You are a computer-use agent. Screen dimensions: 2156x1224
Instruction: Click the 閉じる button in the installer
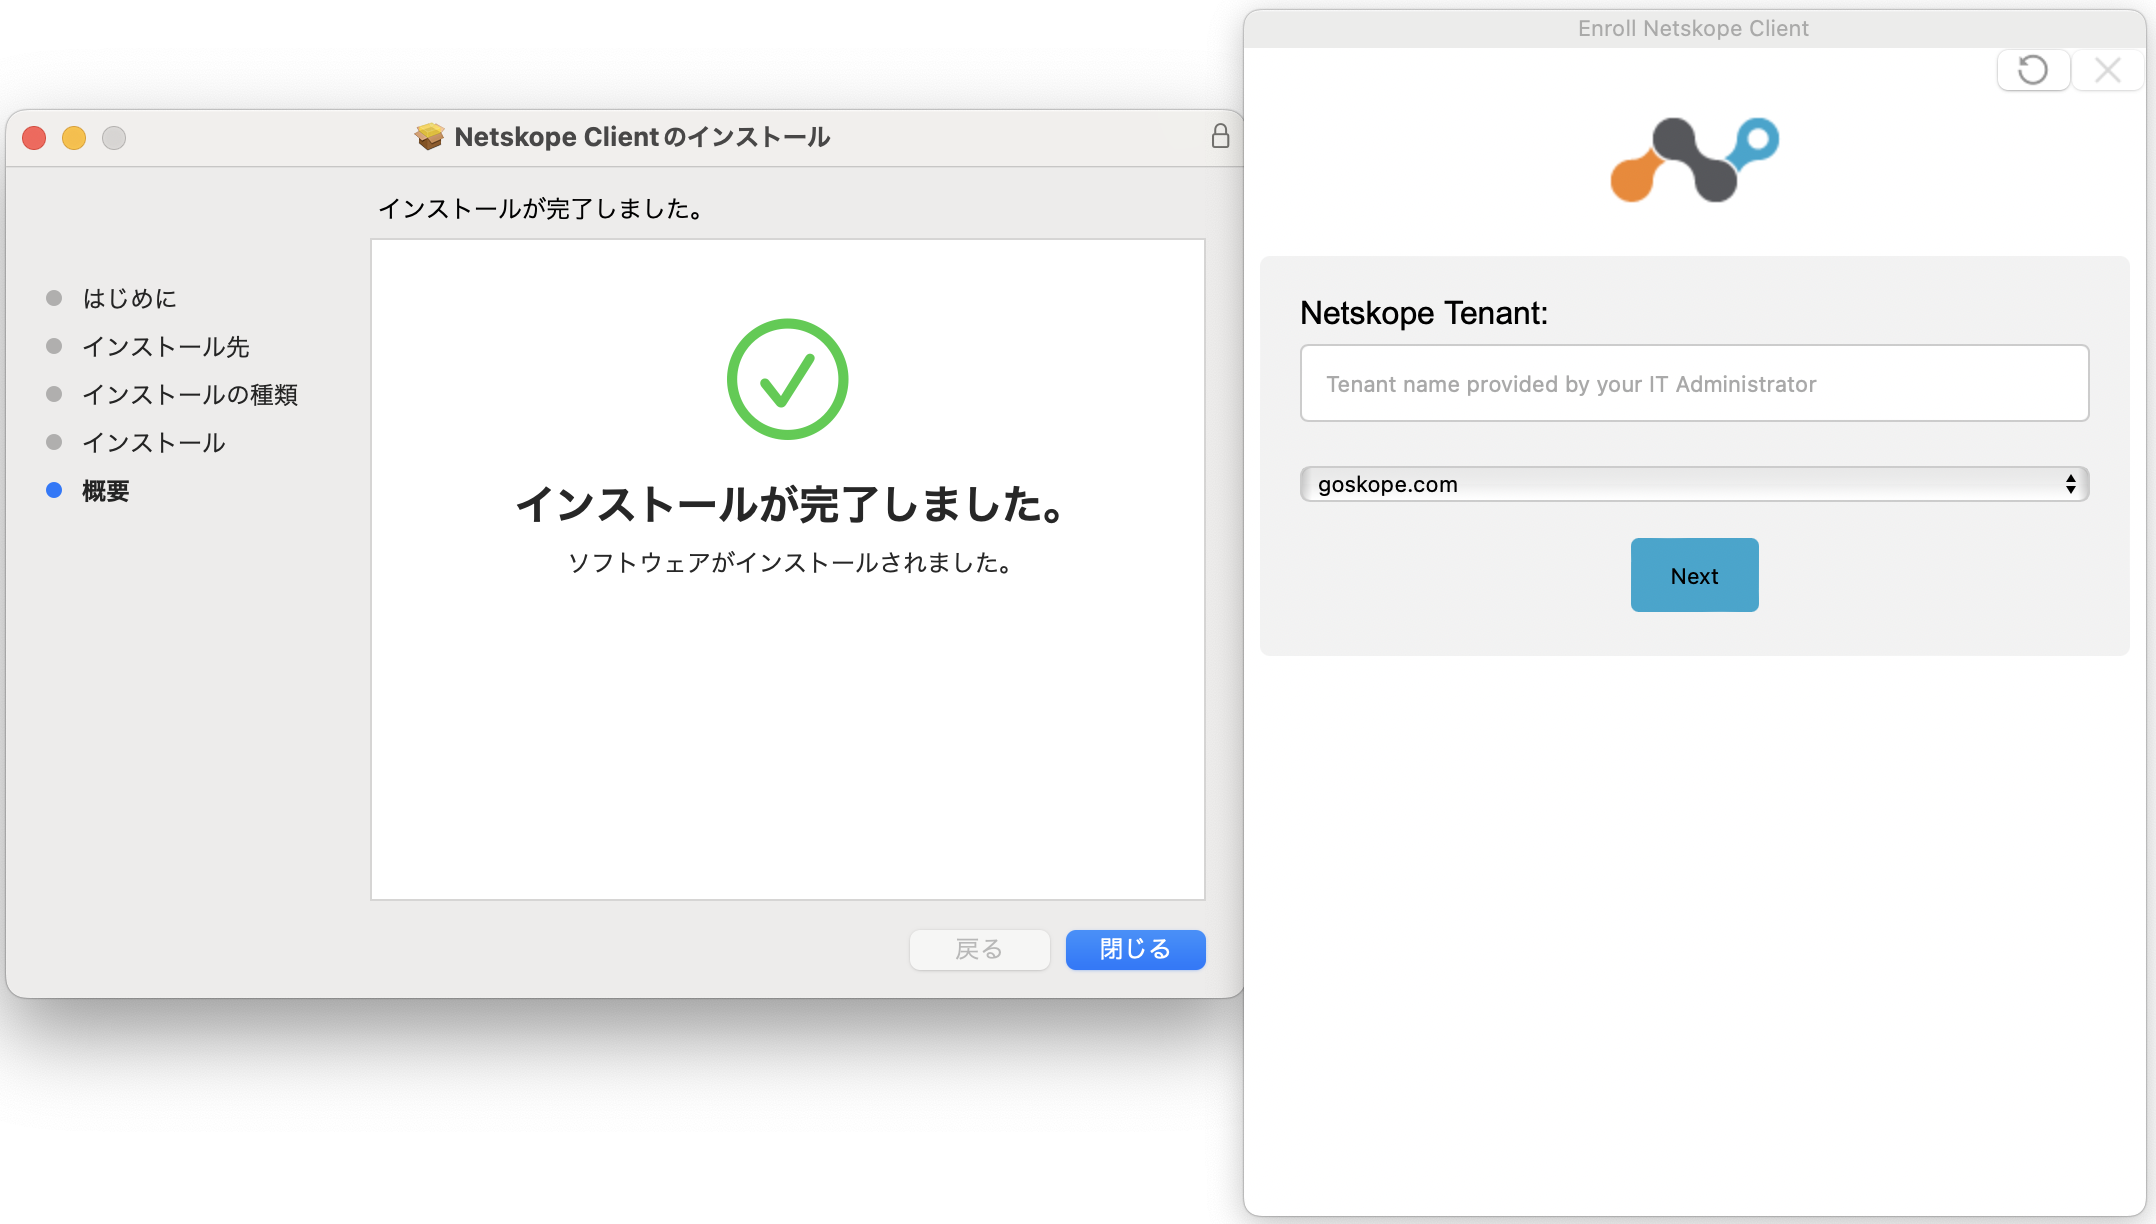1135,949
